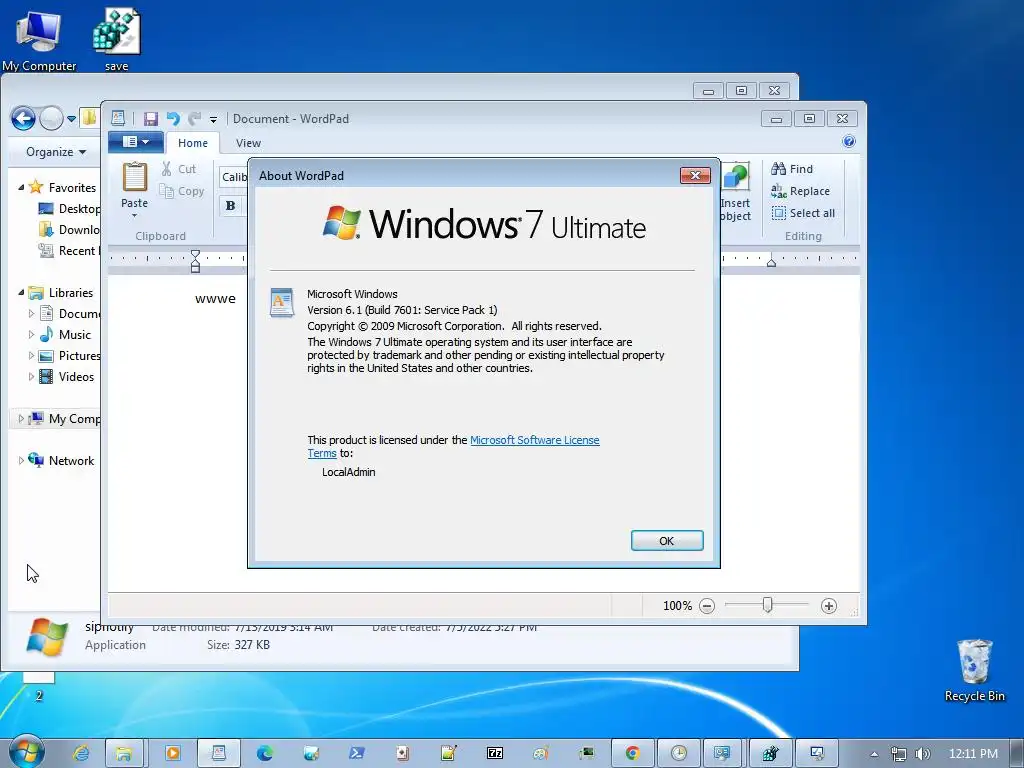The image size is (1024, 768).
Task: Close the About WordPad dialog
Action: [695, 175]
